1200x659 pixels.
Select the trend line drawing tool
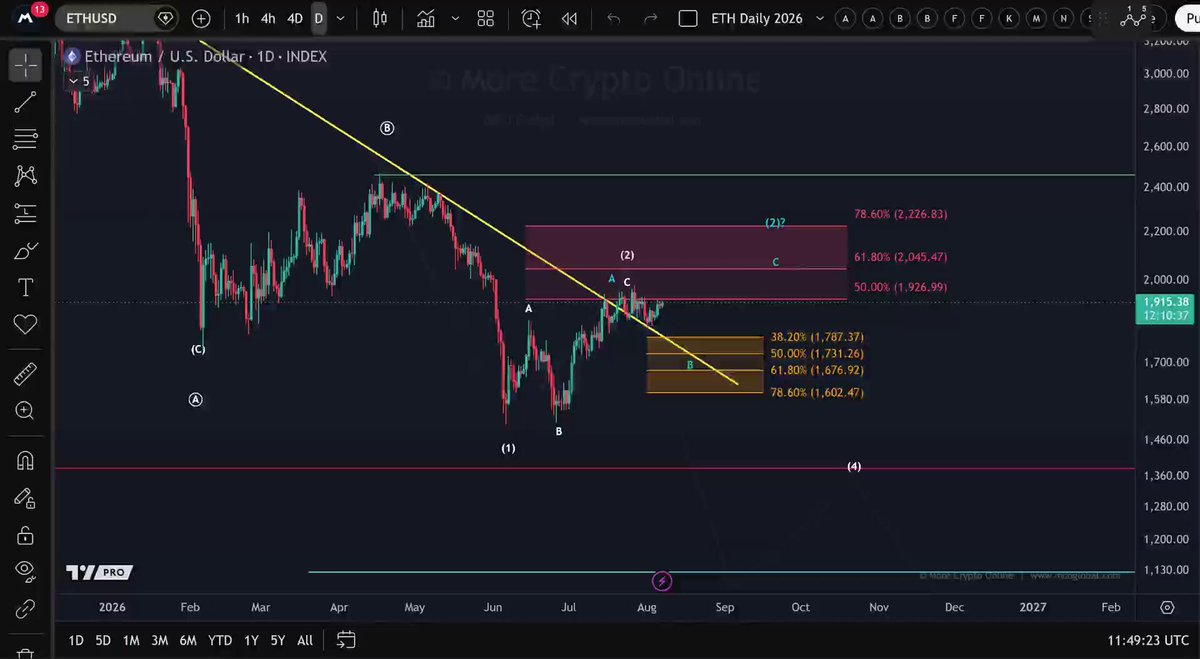[x=25, y=101]
